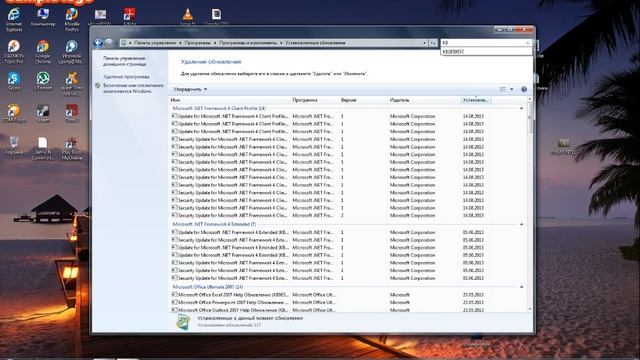Open the Adobe desktop shortcut
Image resolution: width=640 pixels, height=360 pixels.
pyautogui.click(x=129, y=16)
